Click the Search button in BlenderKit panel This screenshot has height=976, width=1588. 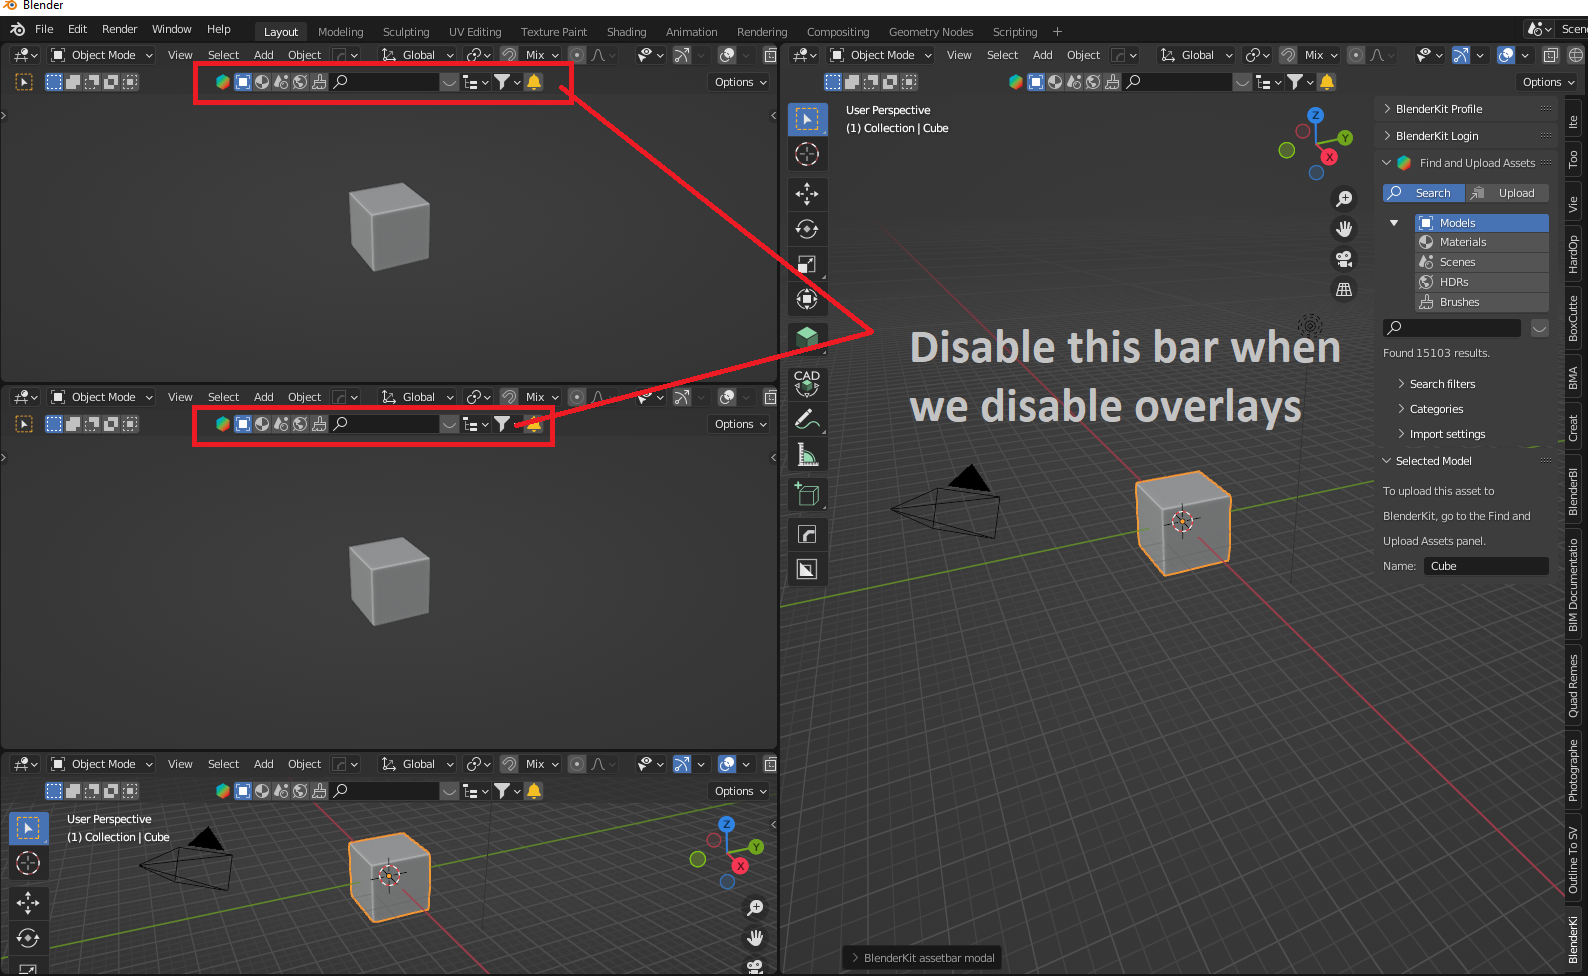coord(1424,193)
